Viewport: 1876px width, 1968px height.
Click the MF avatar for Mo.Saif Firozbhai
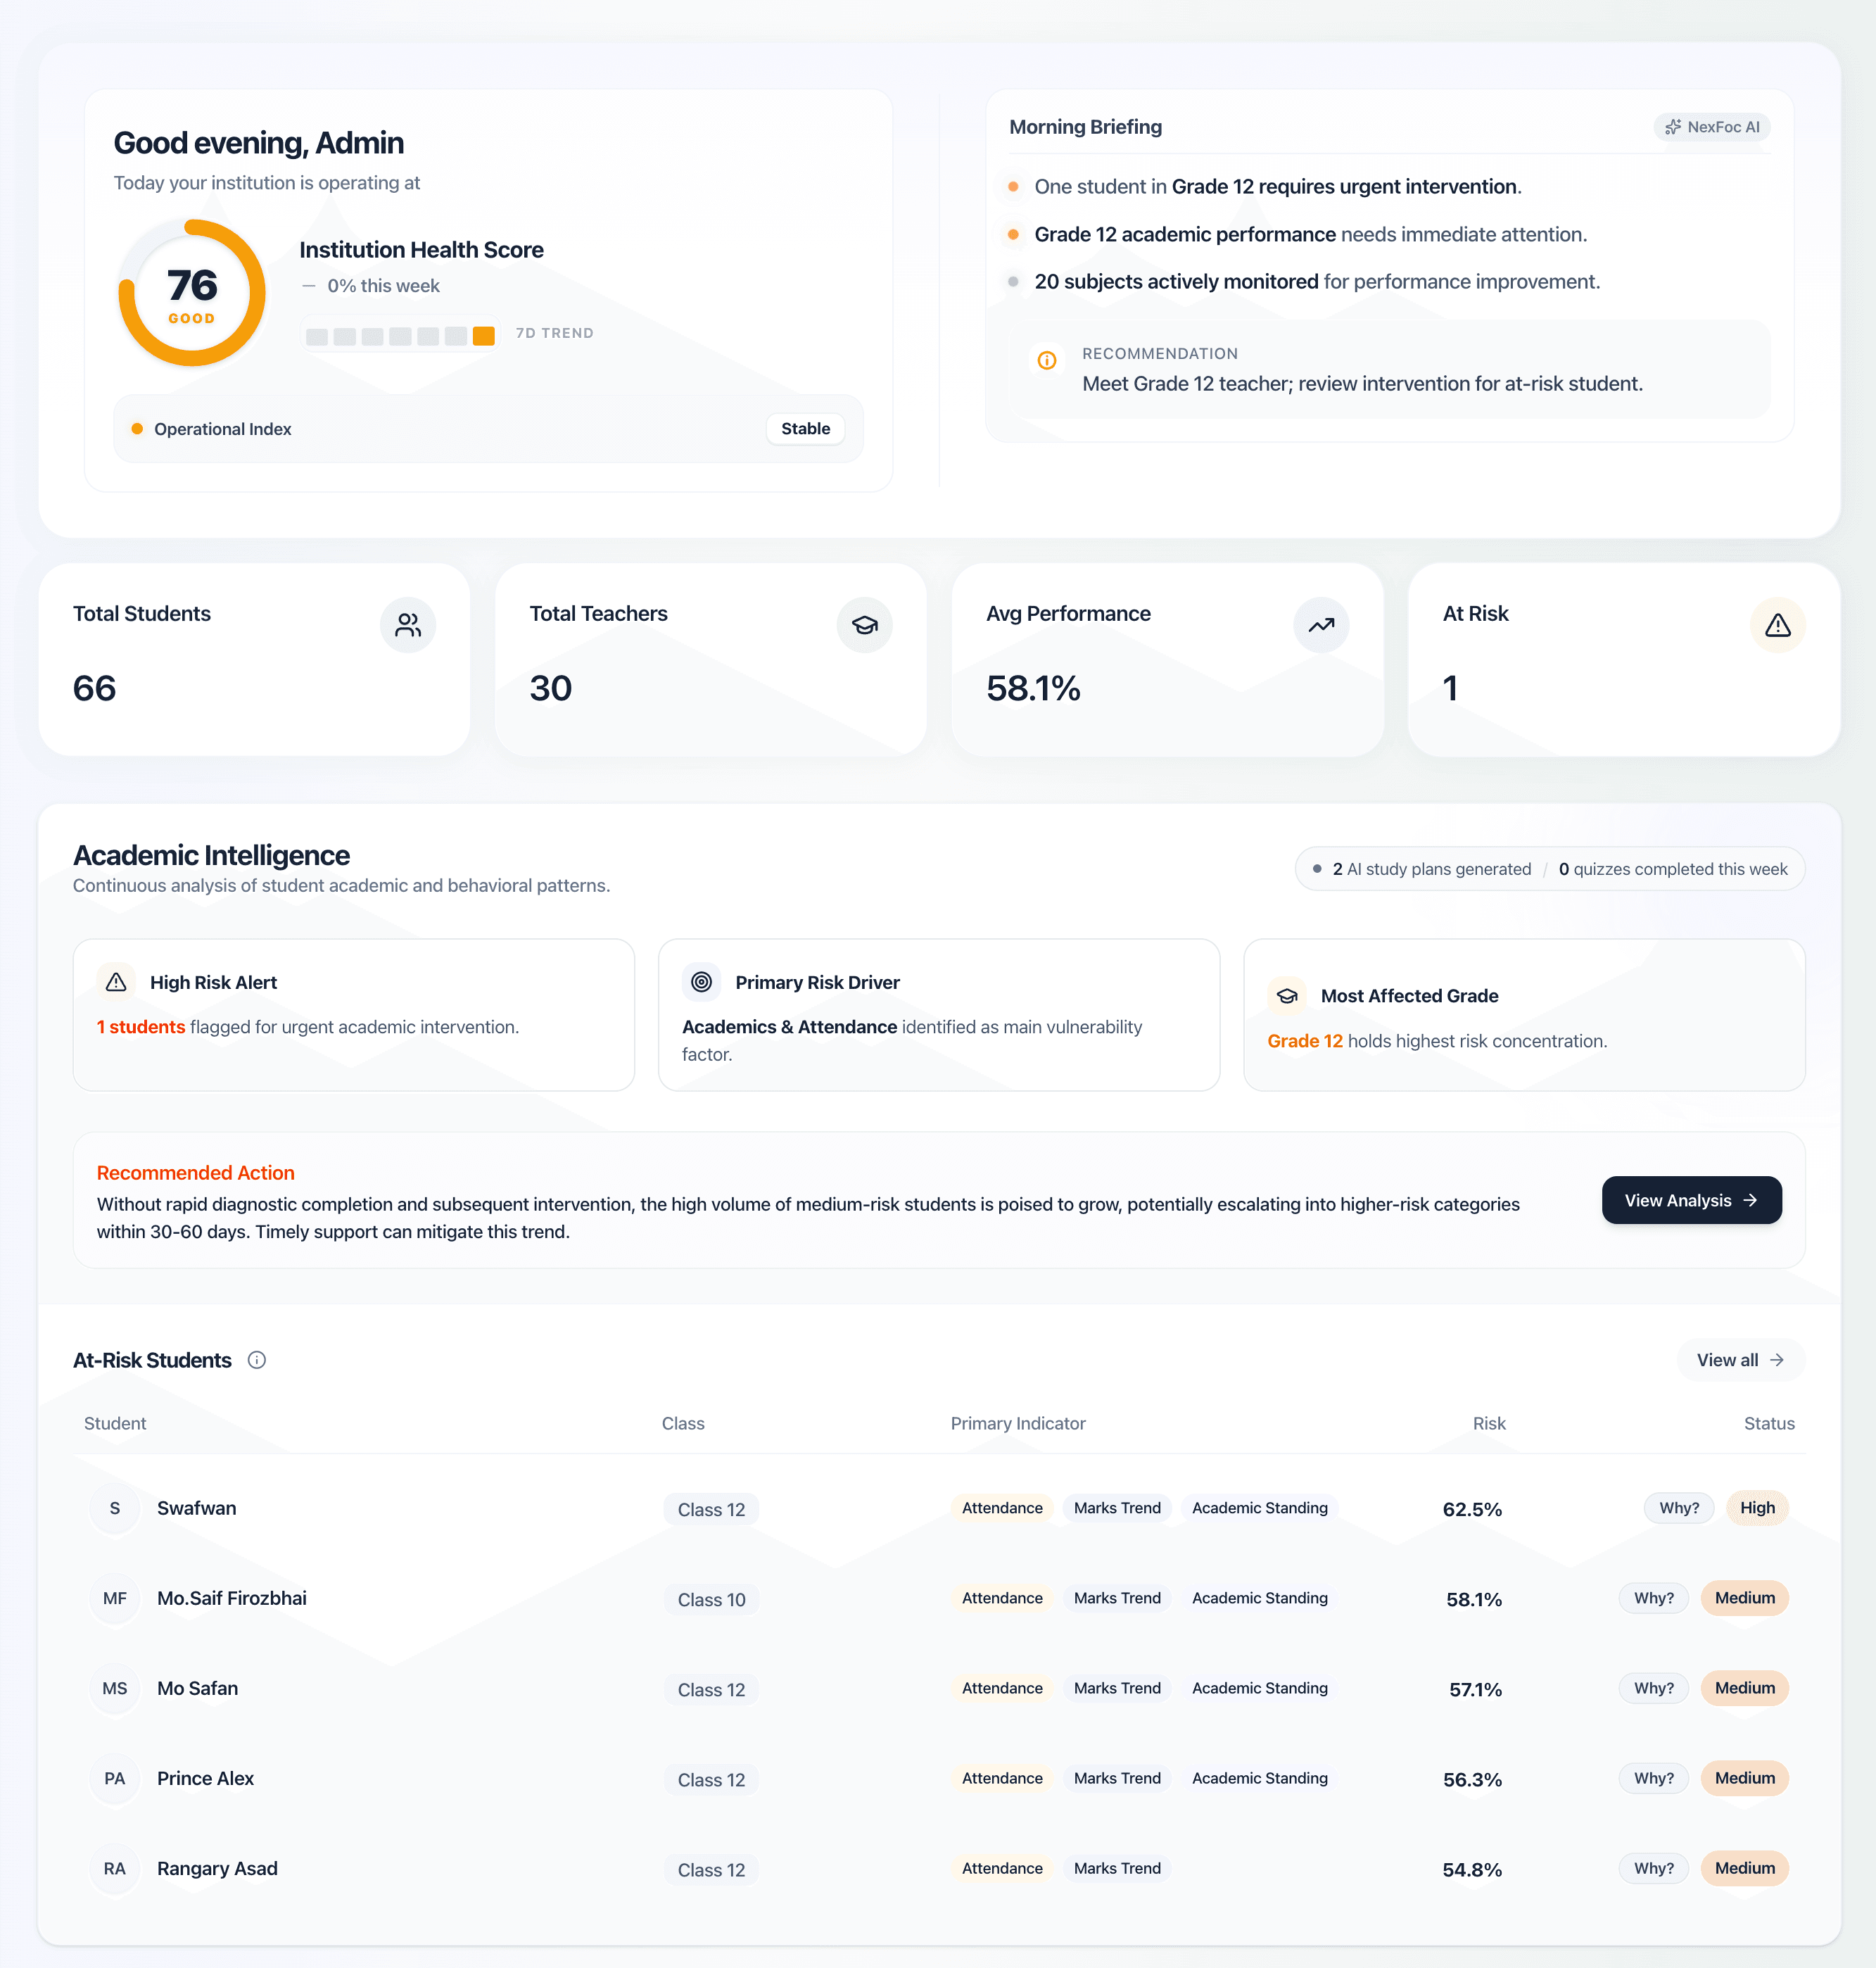click(x=115, y=1598)
